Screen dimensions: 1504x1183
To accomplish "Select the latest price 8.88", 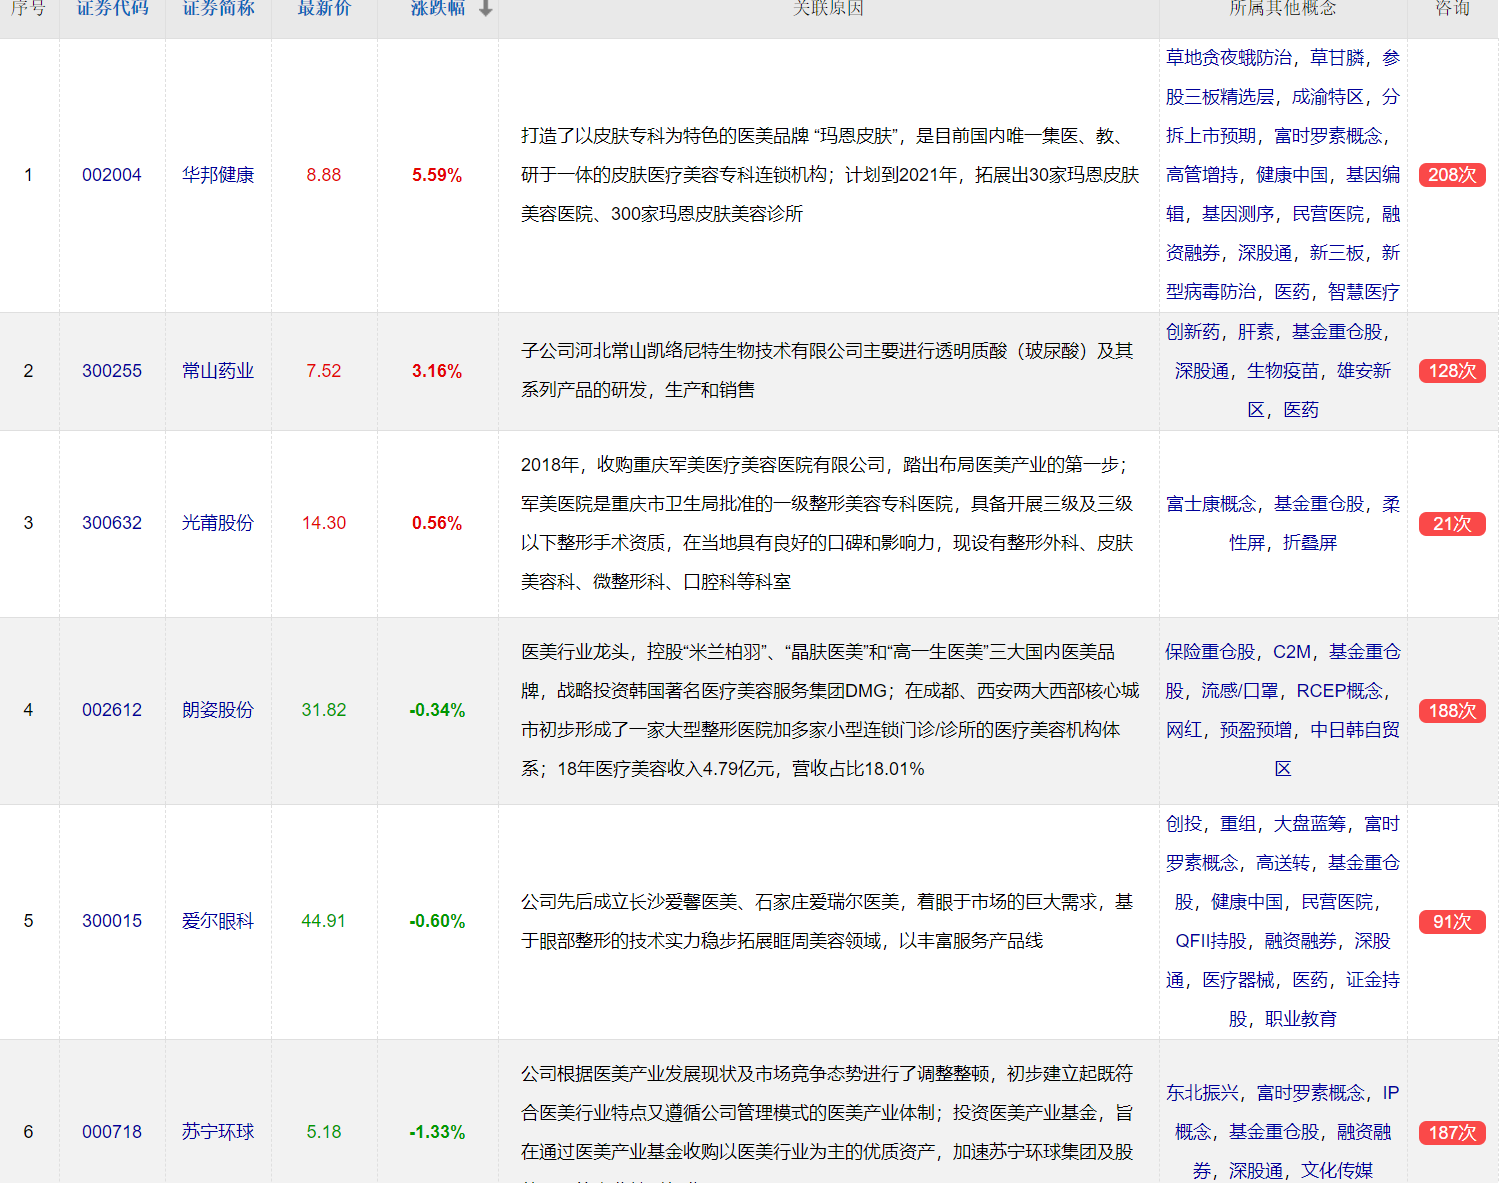I will click(x=324, y=175).
